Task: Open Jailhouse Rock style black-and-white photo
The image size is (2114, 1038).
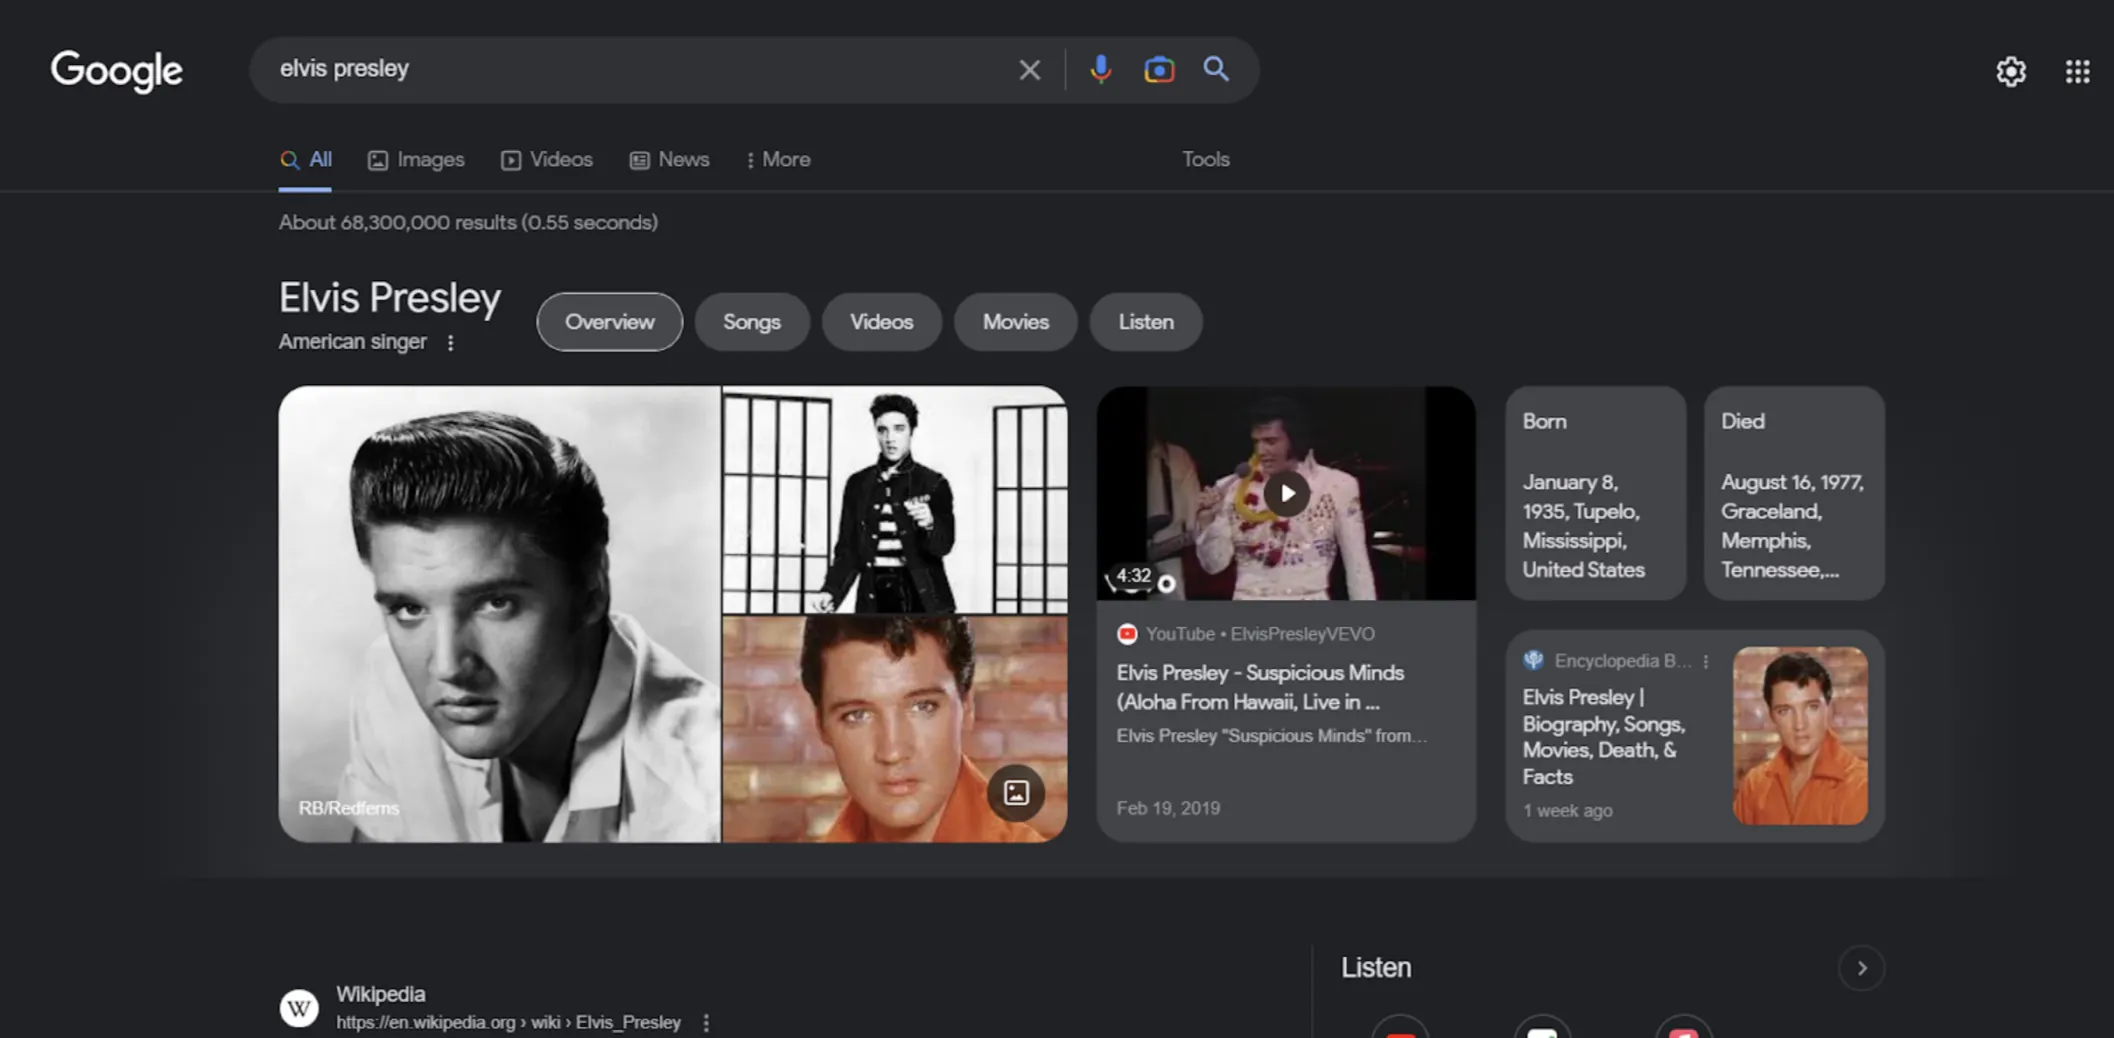Action: point(895,500)
